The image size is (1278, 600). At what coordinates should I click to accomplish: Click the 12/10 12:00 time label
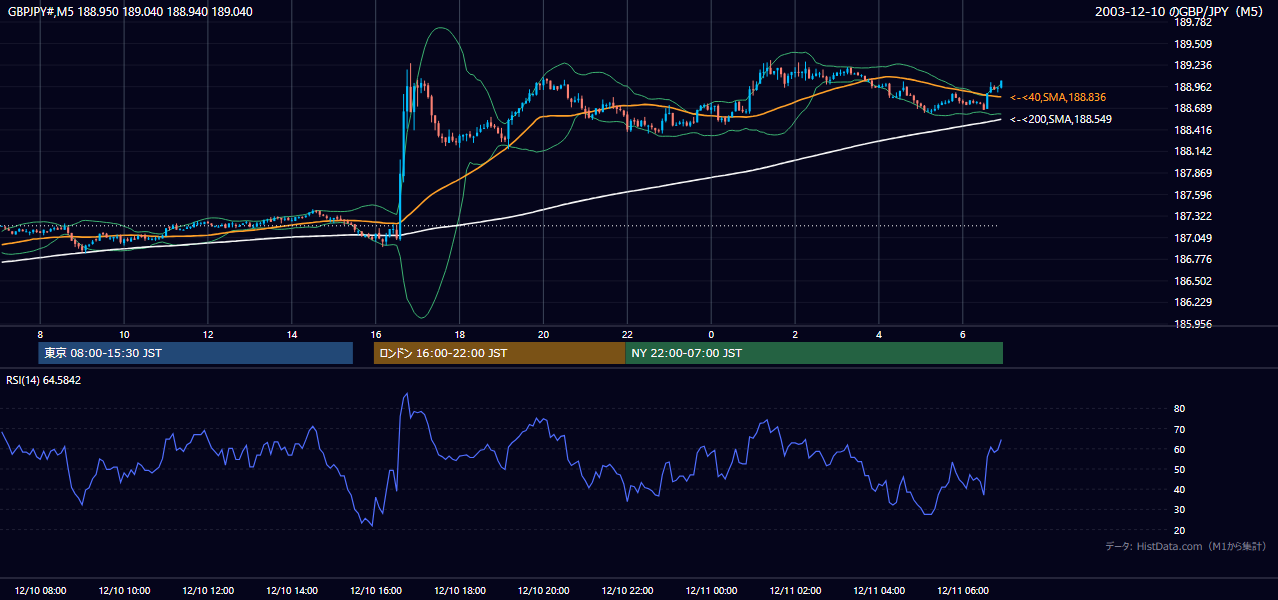[x=208, y=591]
